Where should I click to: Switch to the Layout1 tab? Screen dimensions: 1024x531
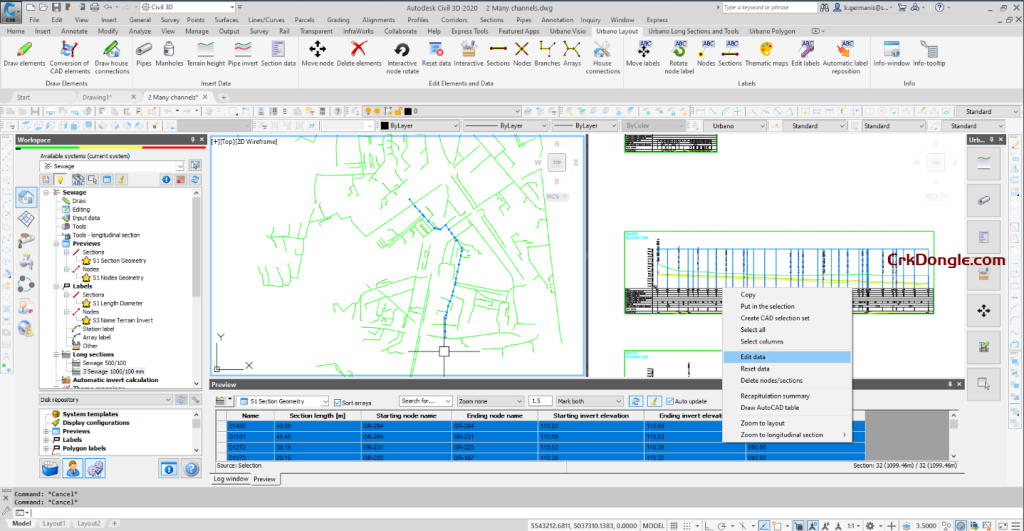tap(54, 524)
